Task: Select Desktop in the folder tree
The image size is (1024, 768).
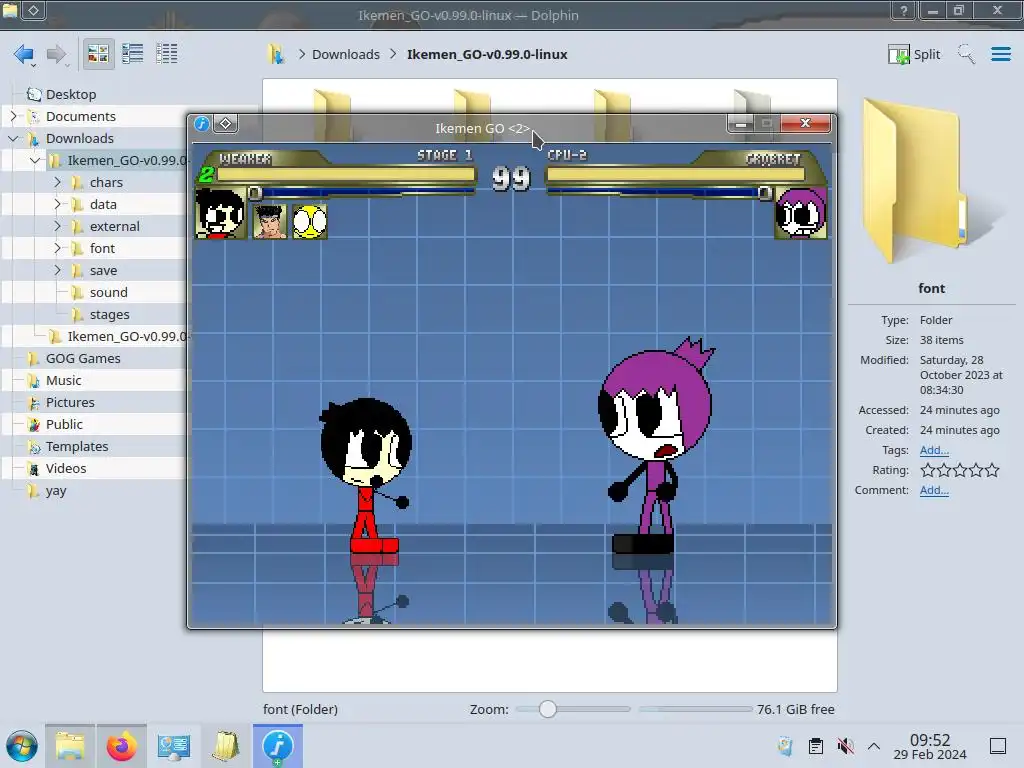Action: 71,94
